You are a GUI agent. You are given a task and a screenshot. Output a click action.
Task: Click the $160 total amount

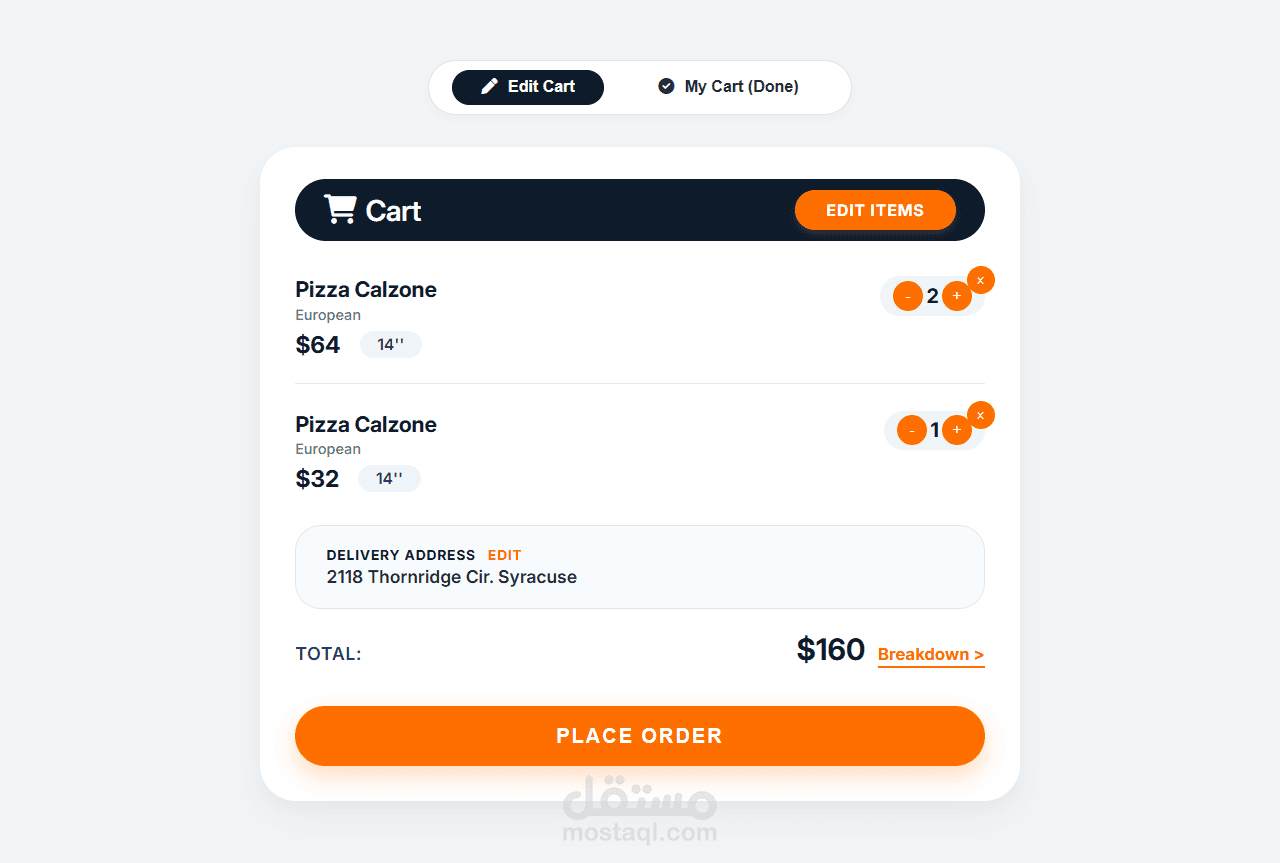click(830, 650)
